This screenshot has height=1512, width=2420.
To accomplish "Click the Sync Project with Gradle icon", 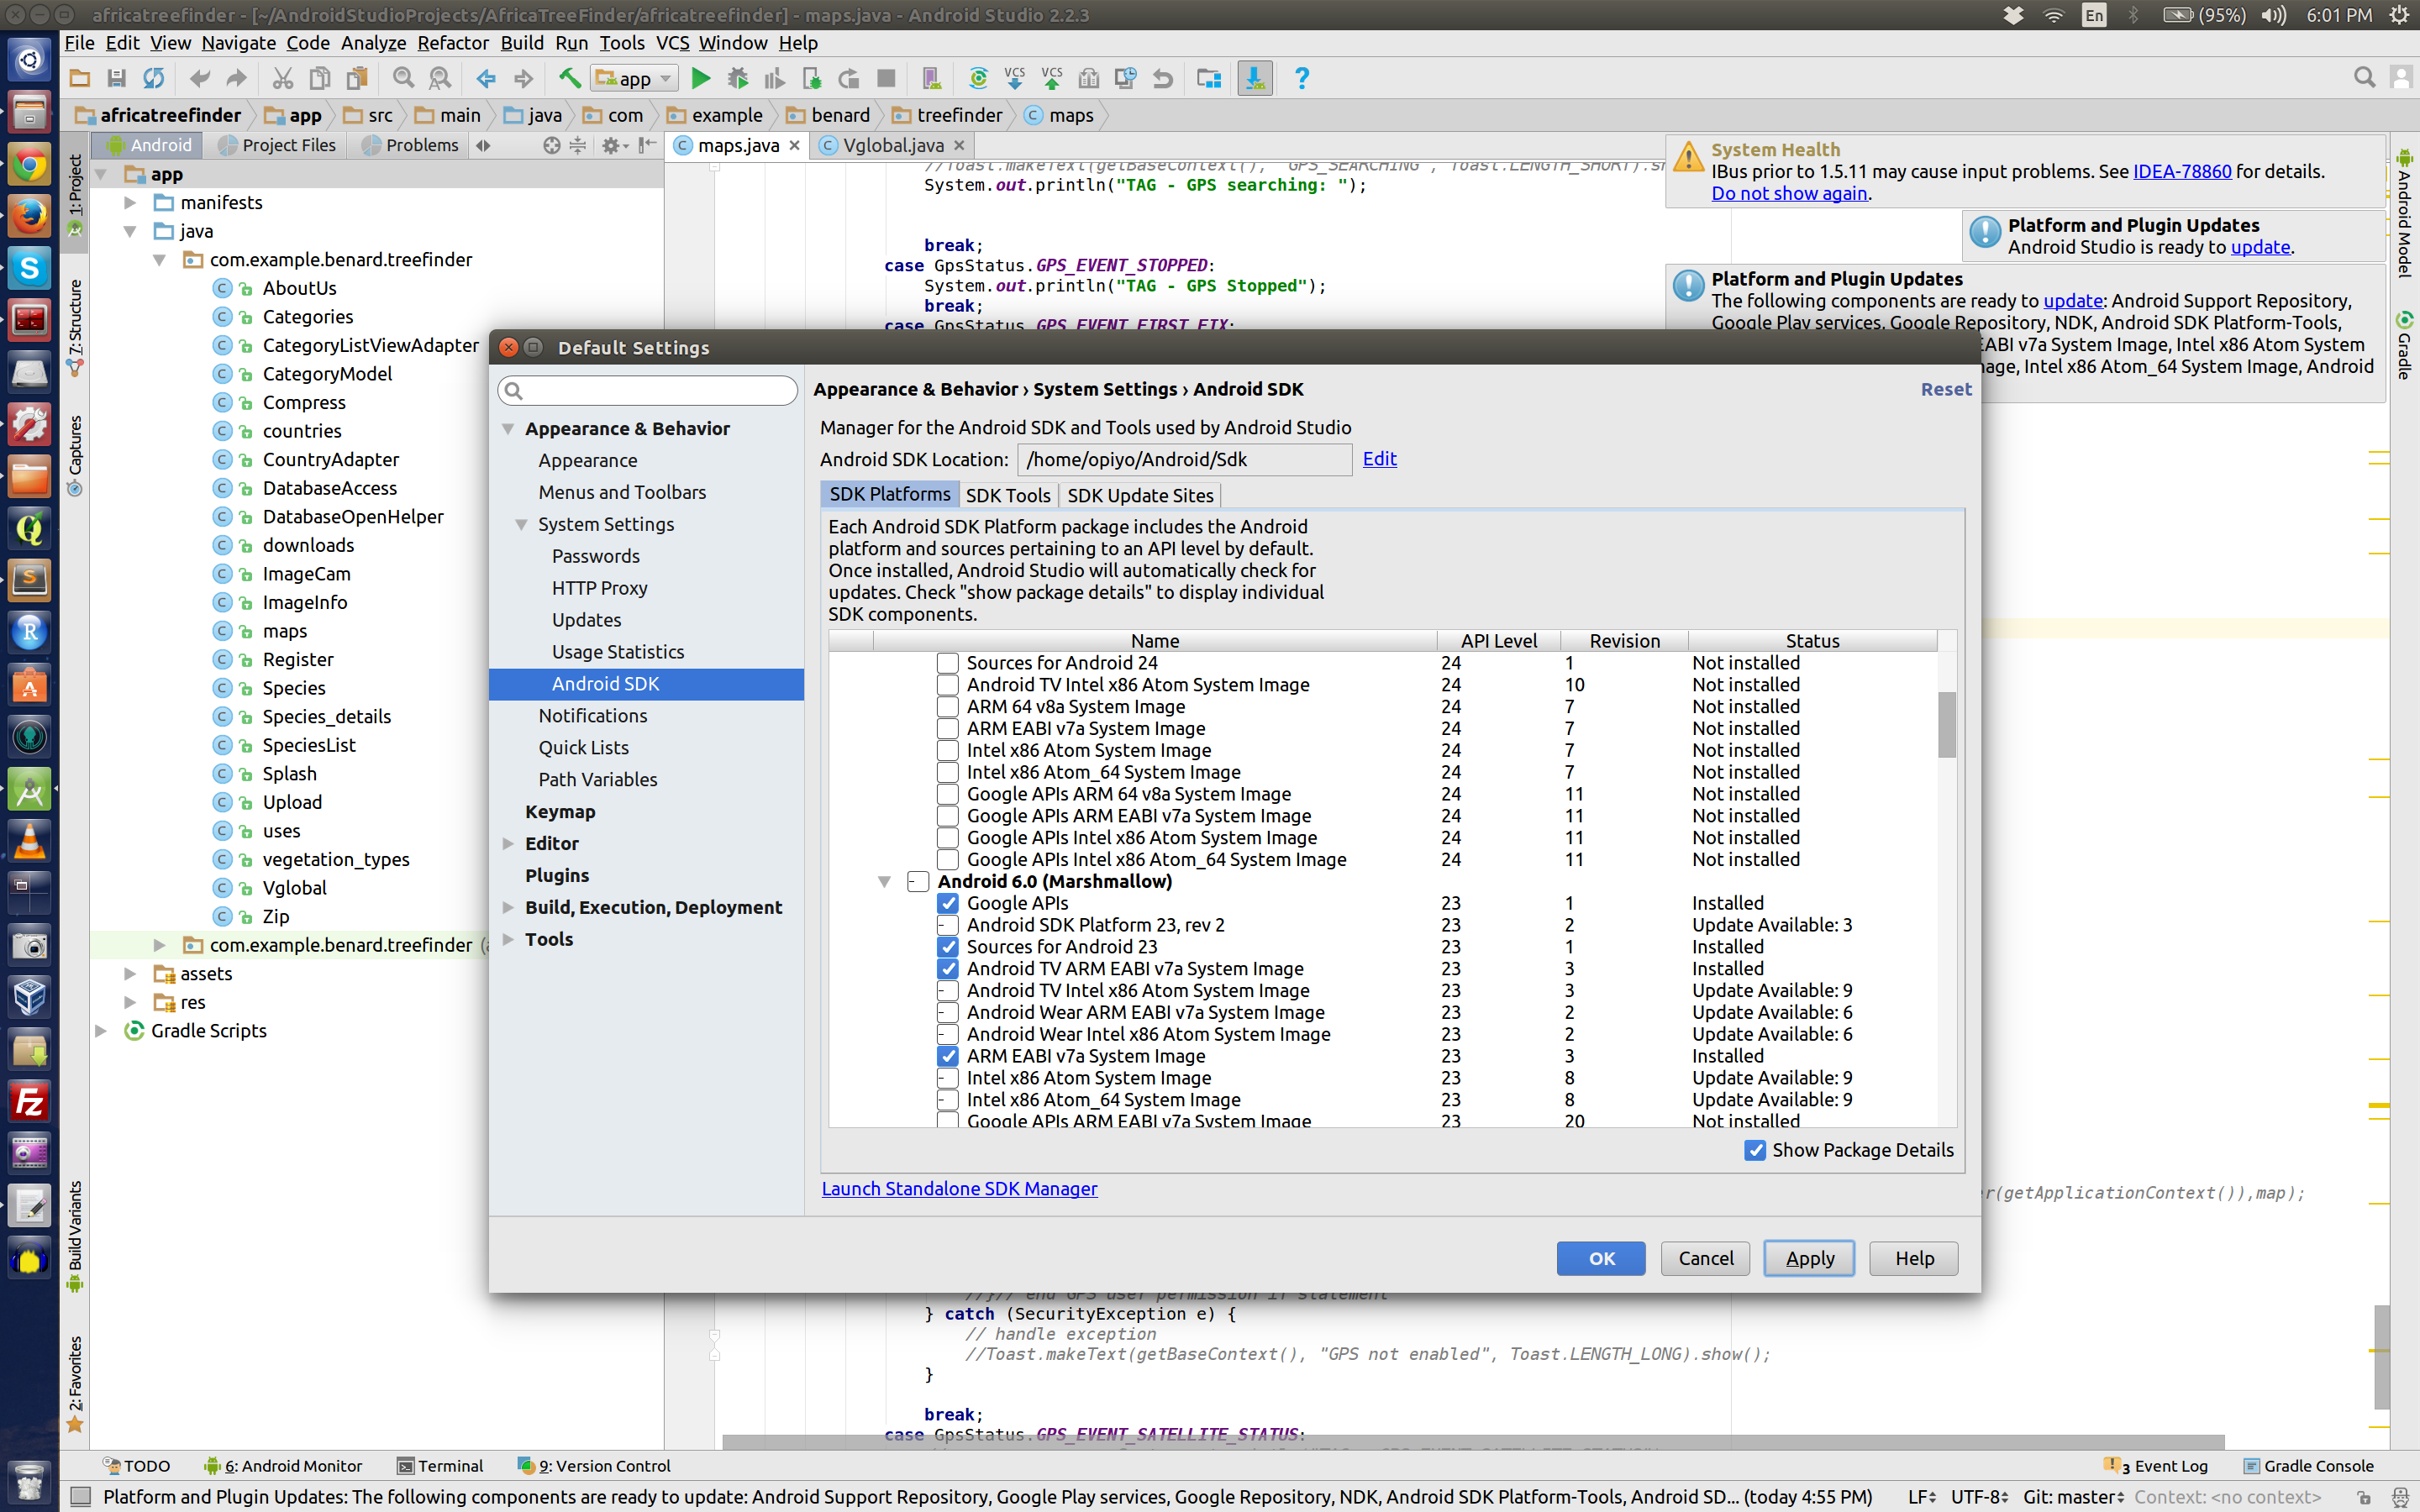I will (x=977, y=78).
